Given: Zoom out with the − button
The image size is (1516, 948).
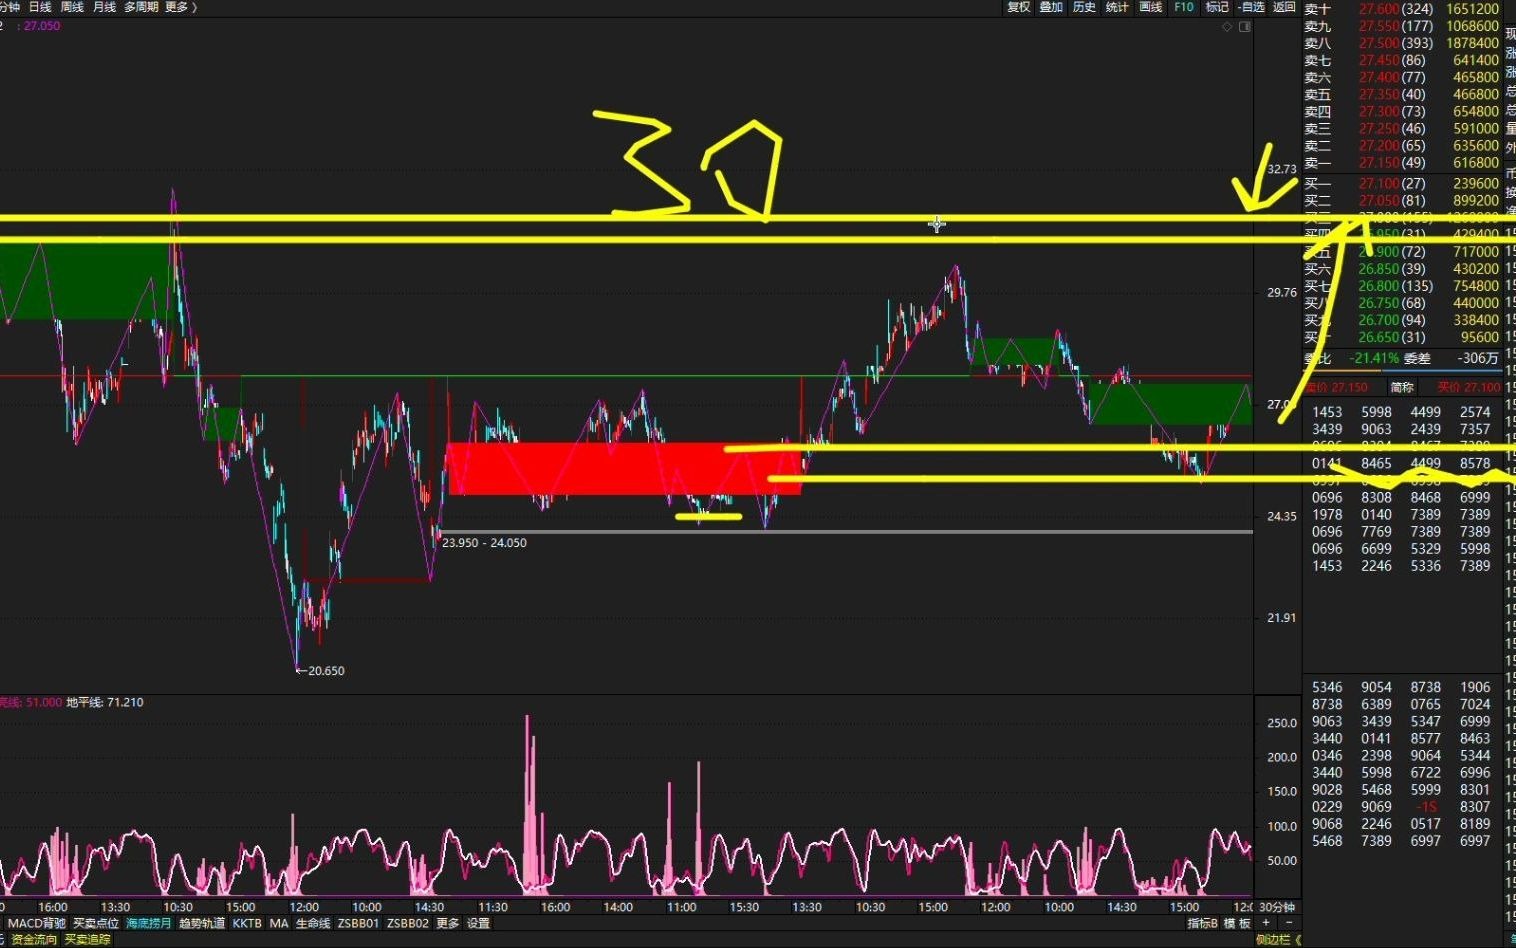Looking at the screenshot, I should click(1289, 923).
